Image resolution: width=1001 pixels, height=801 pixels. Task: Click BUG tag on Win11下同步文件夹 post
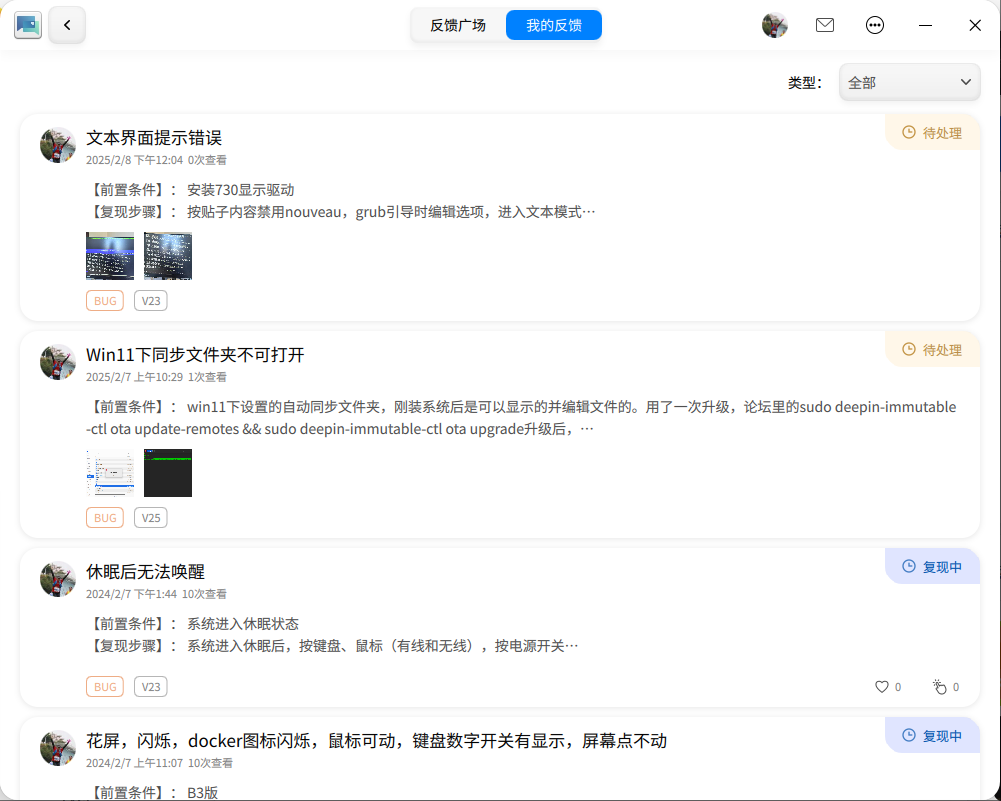(x=105, y=518)
